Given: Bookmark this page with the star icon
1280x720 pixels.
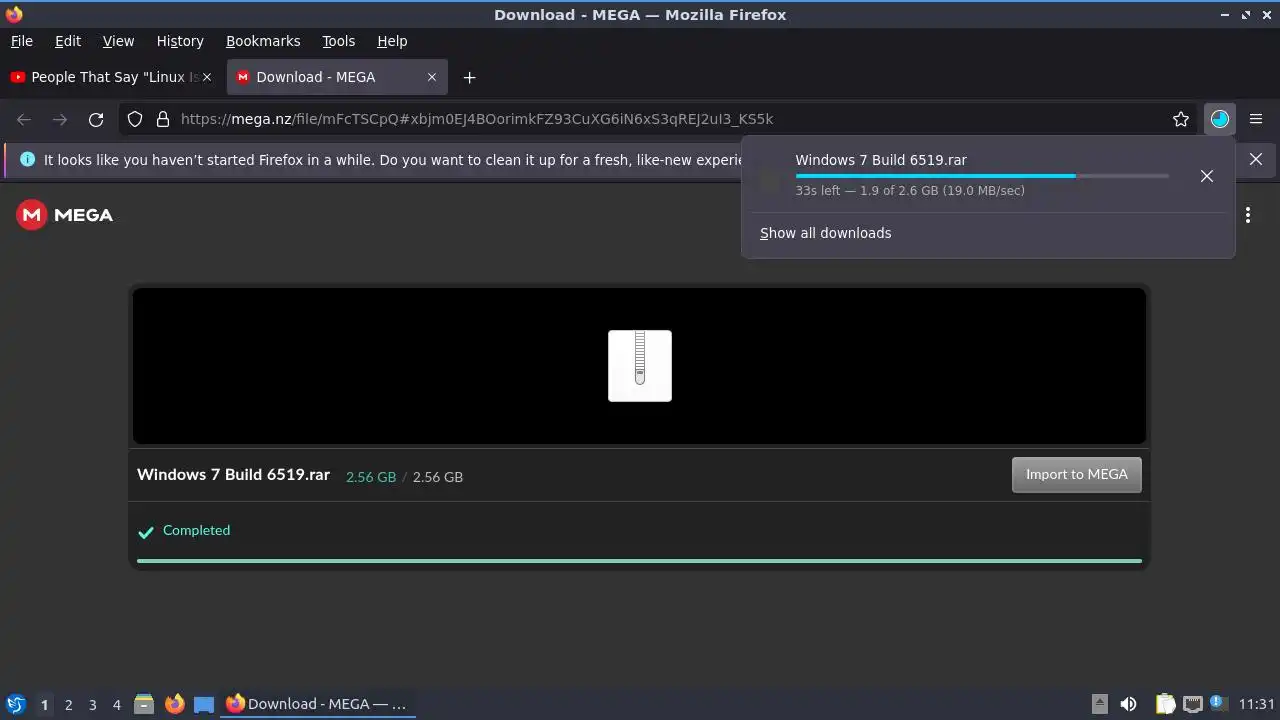Looking at the screenshot, I should [x=1181, y=119].
